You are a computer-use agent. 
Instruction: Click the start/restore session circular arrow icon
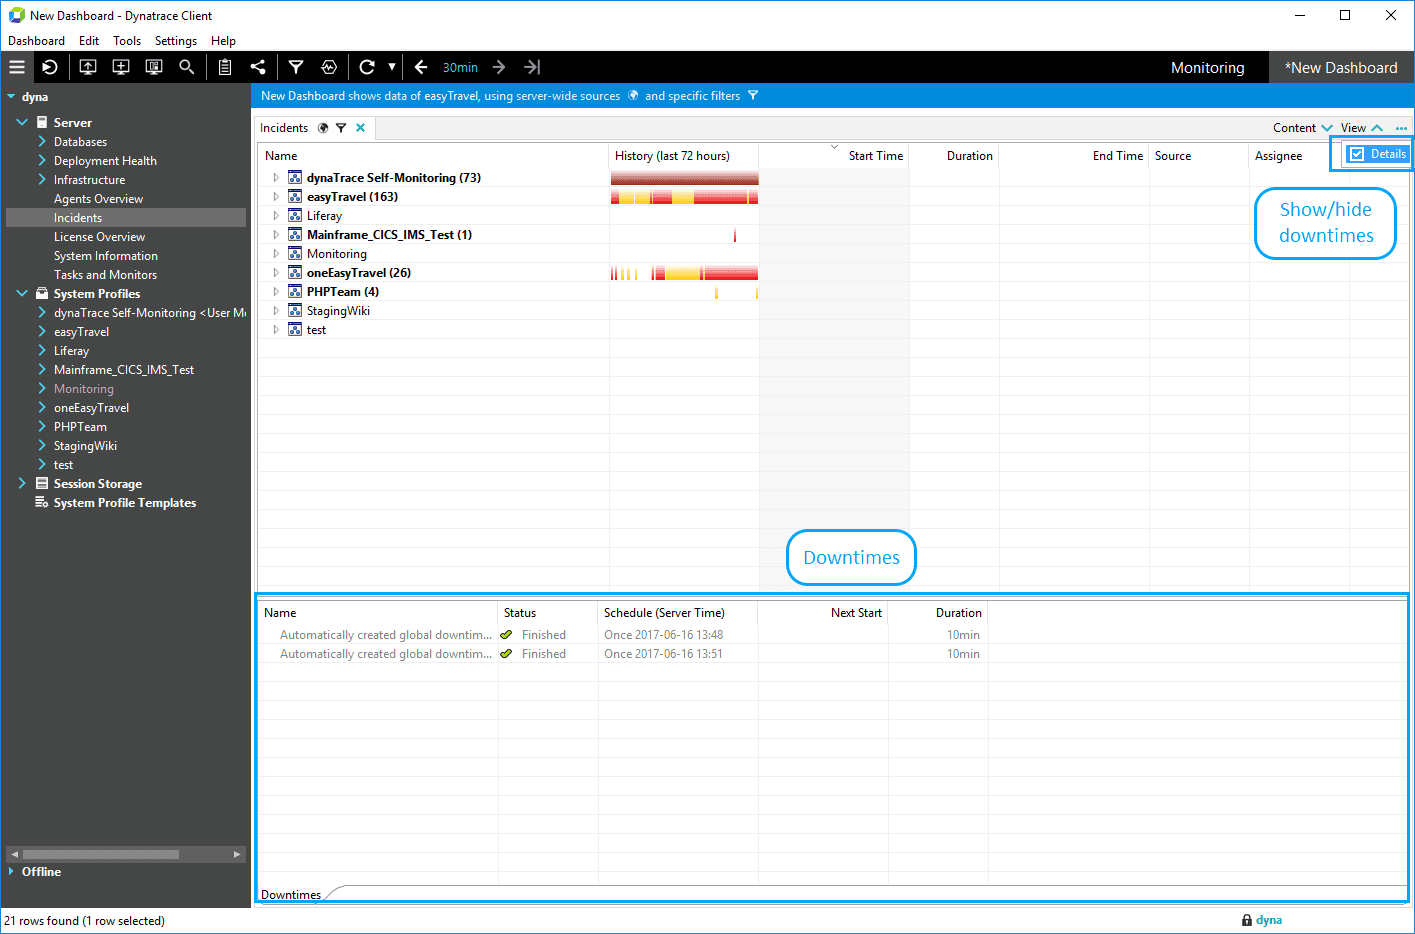pos(50,67)
